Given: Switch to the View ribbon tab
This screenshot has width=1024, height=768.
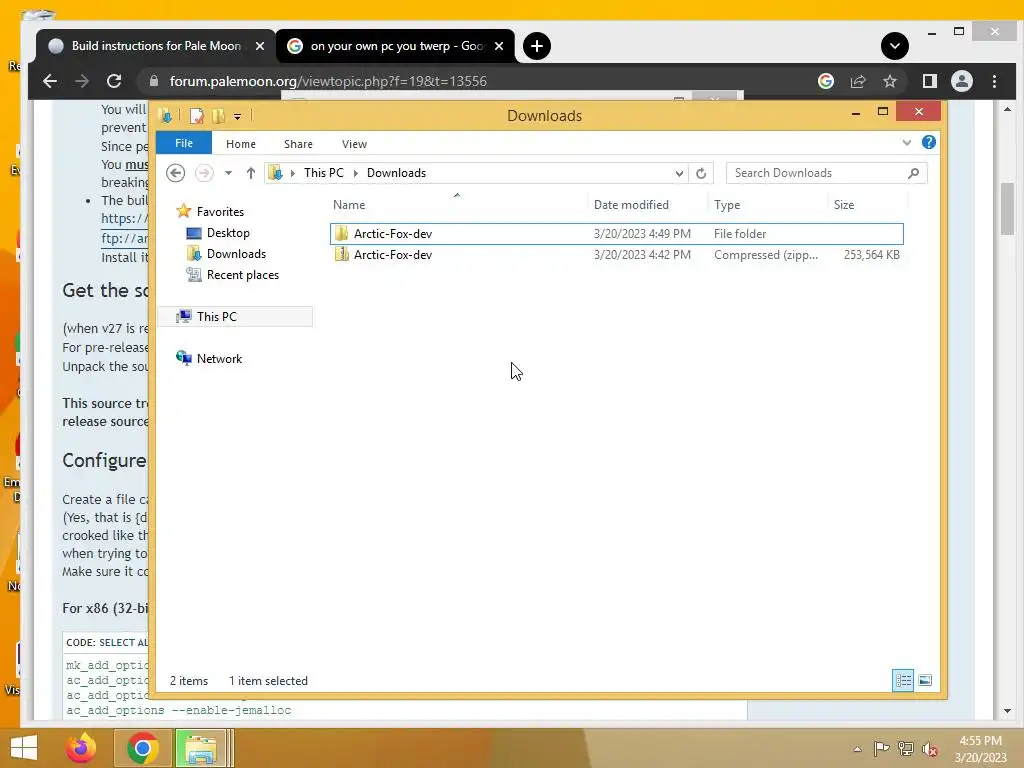Looking at the screenshot, I should [354, 144].
